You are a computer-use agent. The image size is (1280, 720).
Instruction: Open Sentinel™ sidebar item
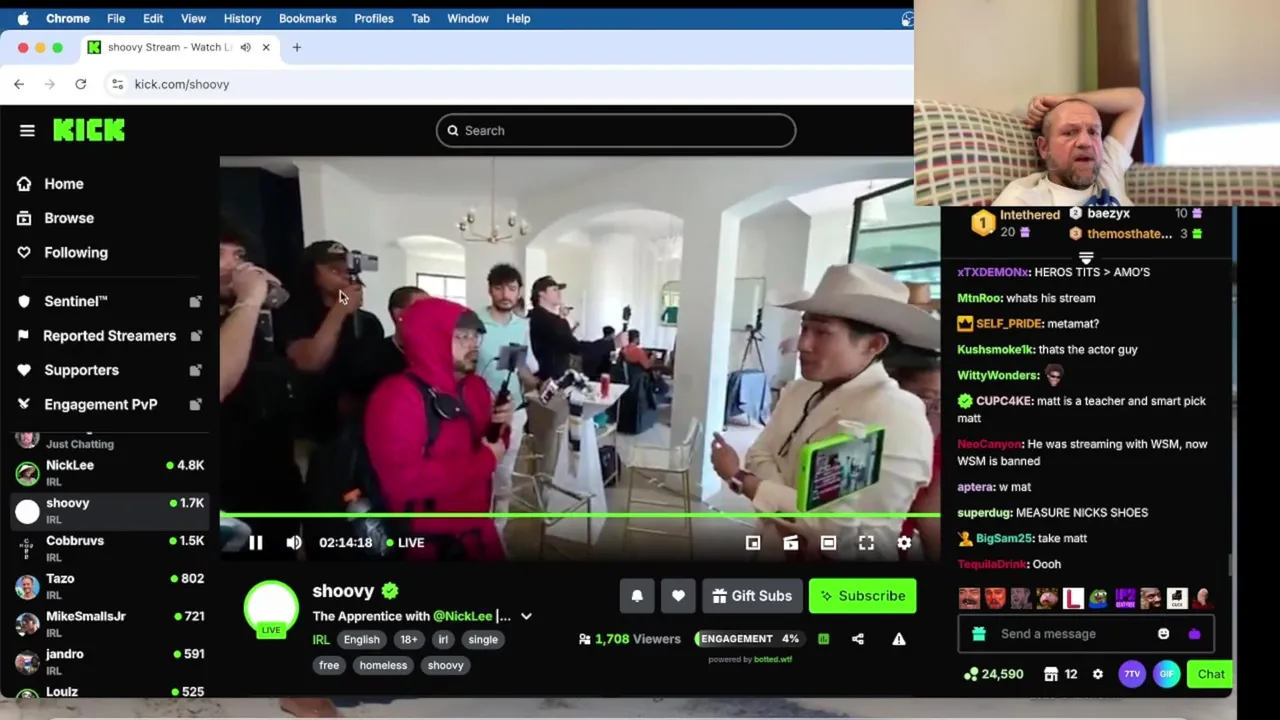point(110,301)
